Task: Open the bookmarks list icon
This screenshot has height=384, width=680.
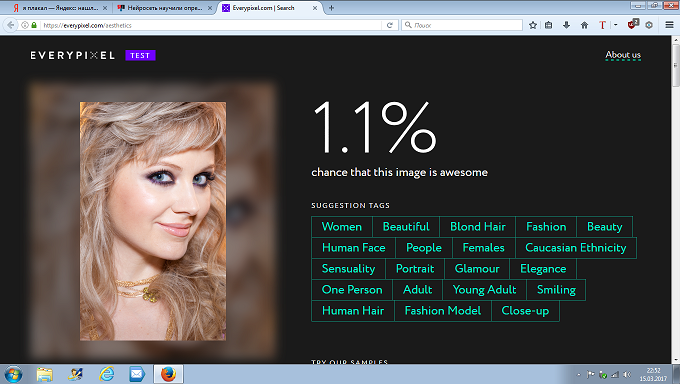Action: coord(549,25)
